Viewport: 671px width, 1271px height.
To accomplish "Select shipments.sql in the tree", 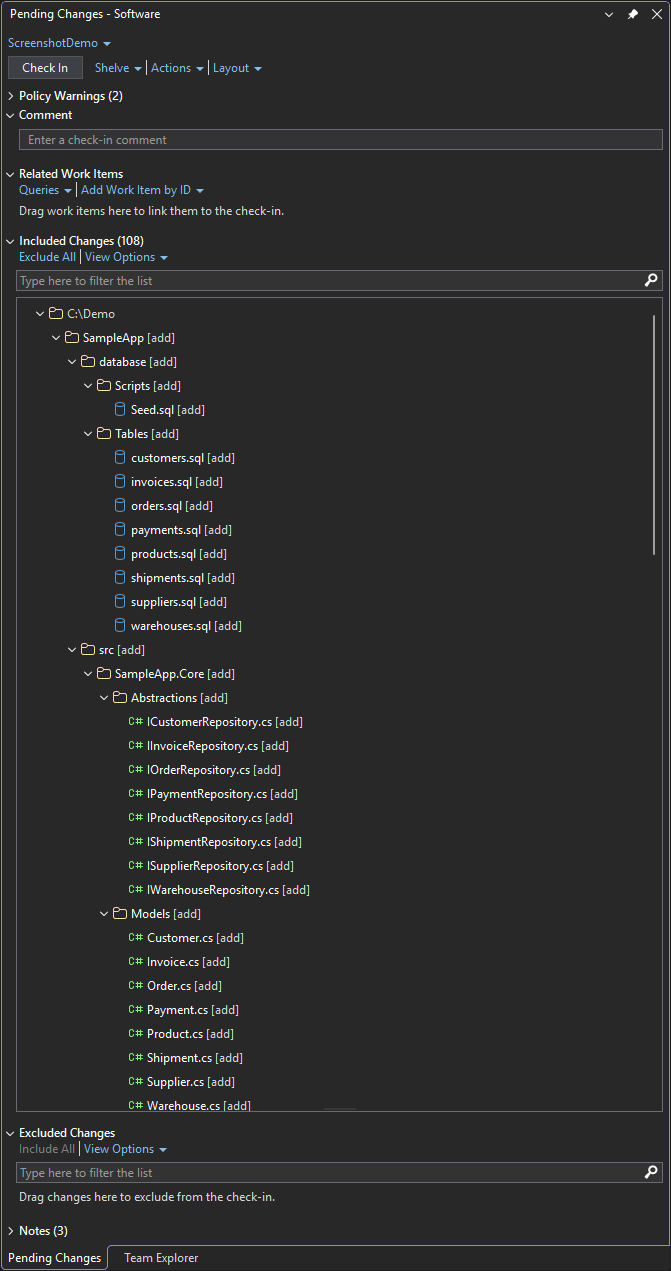I will click(183, 577).
